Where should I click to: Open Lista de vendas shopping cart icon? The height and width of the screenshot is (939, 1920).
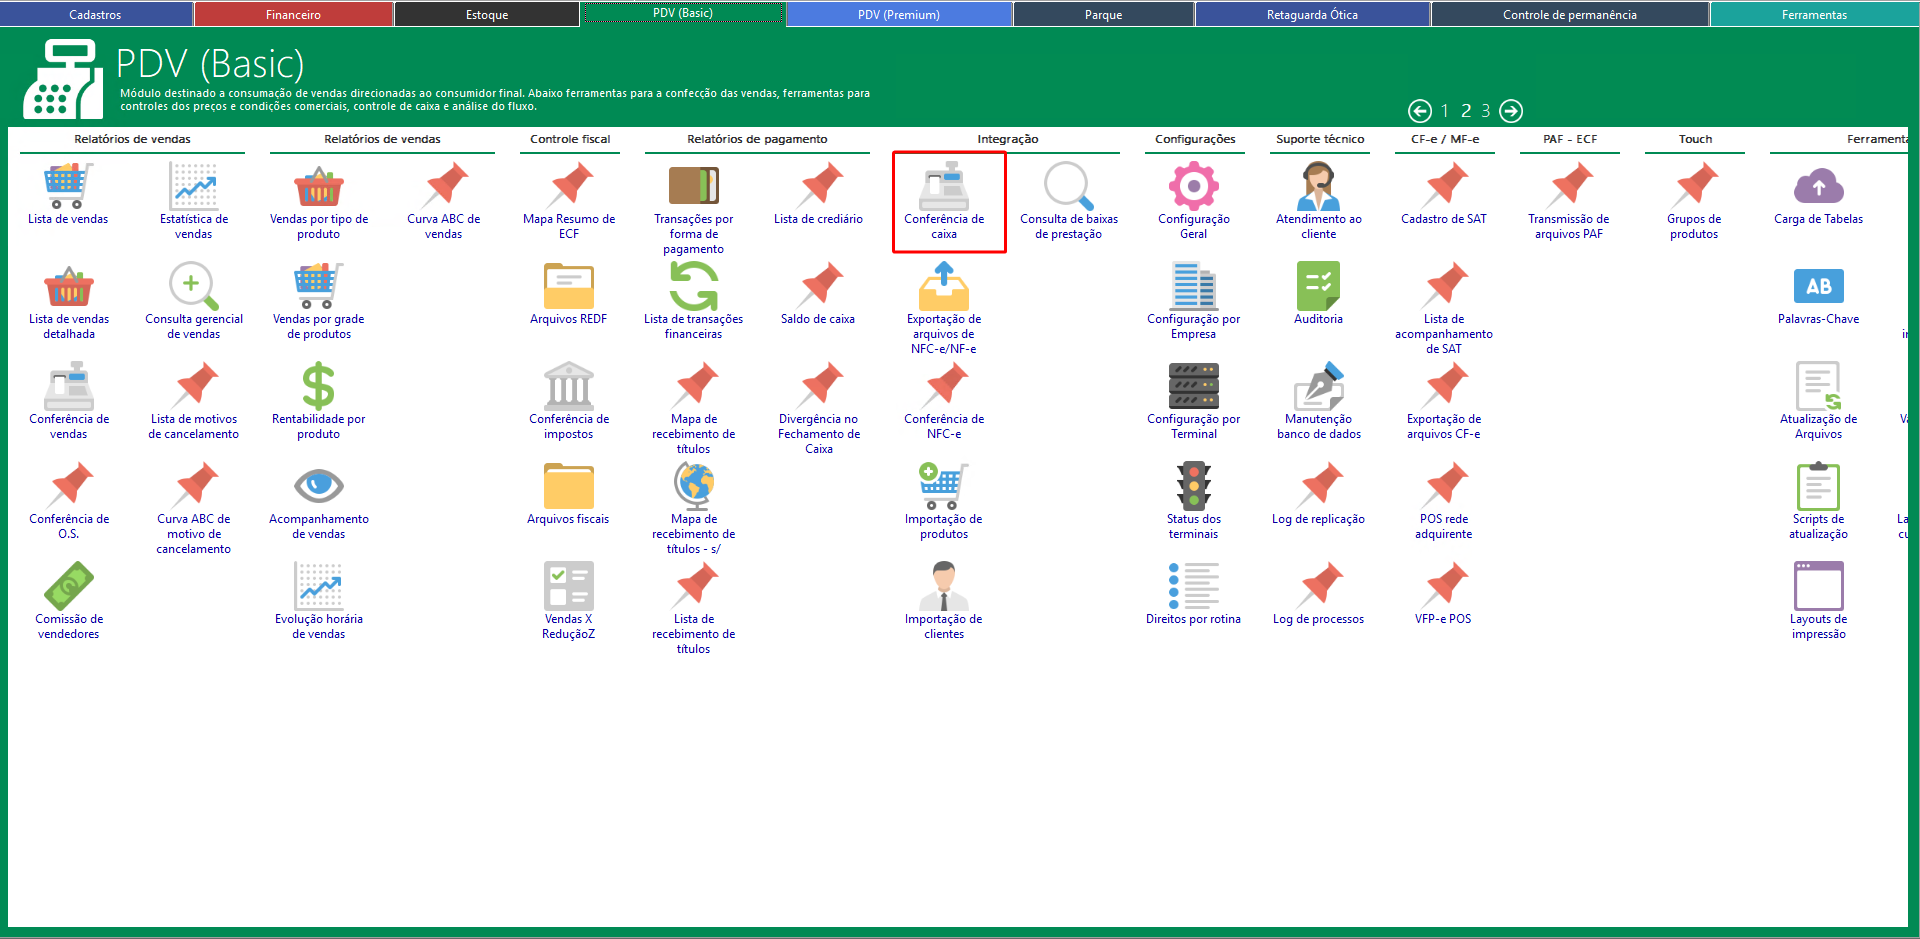click(68, 187)
